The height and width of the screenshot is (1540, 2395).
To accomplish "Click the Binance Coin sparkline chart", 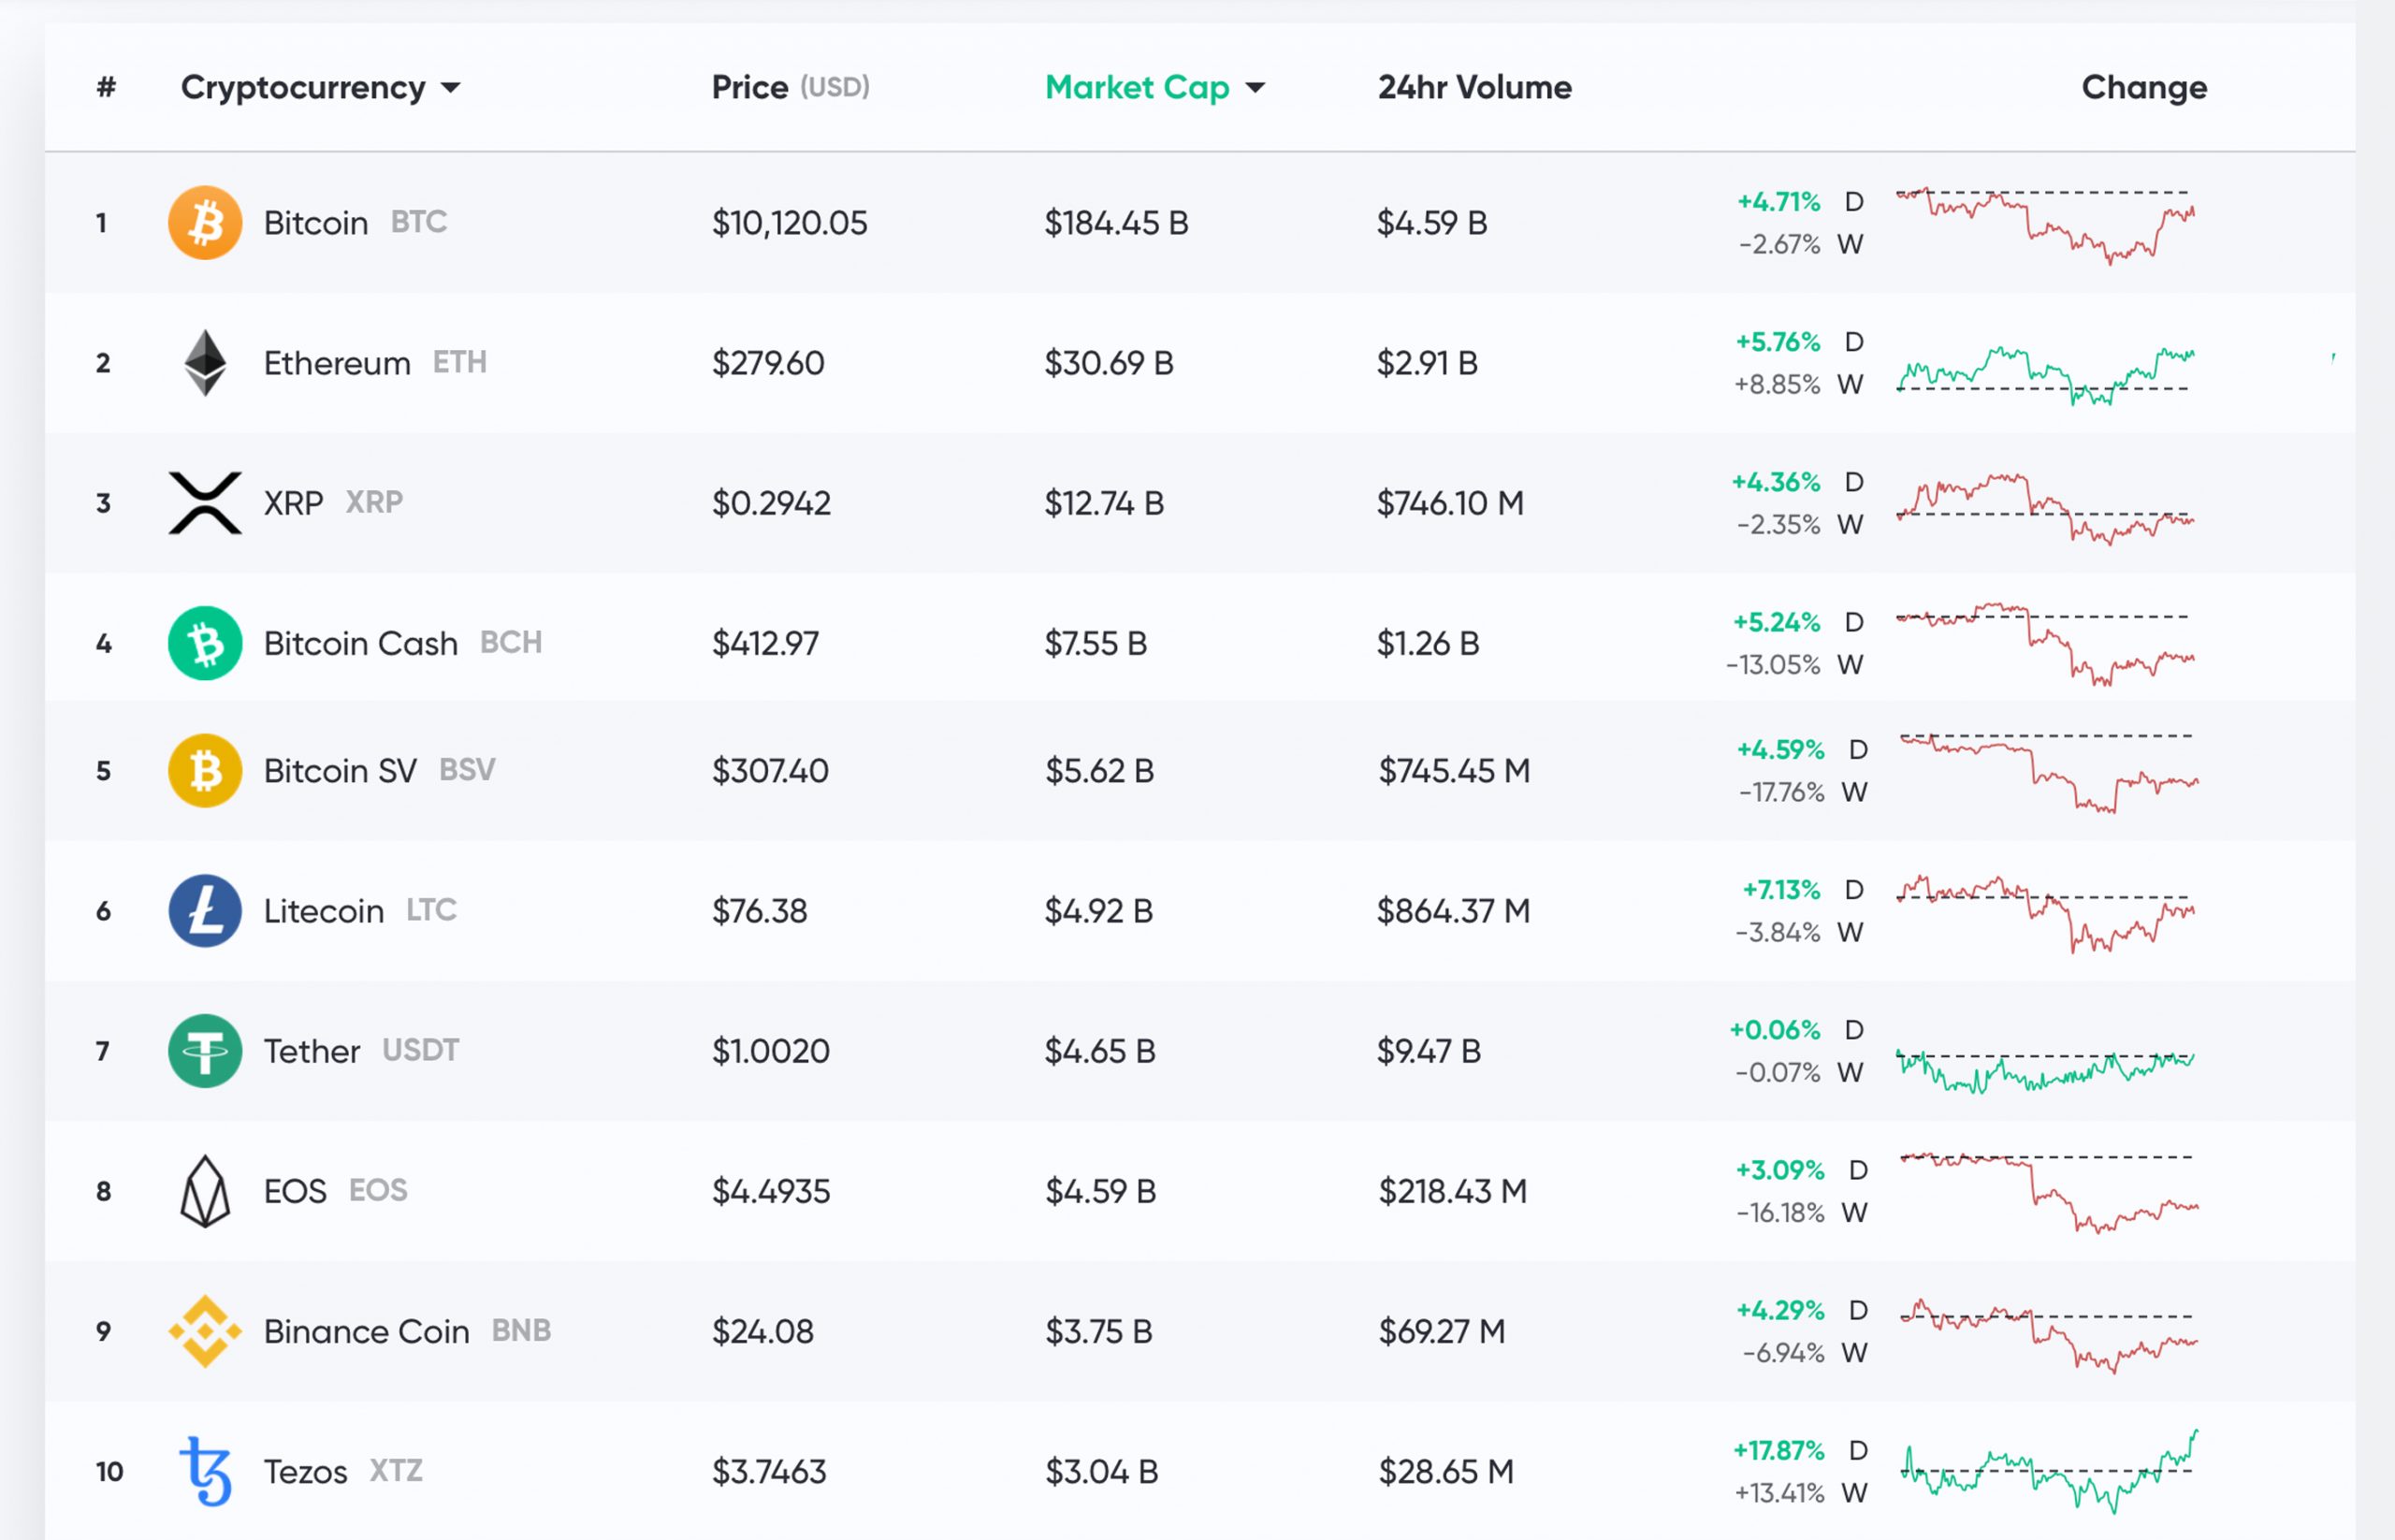I will click(2048, 1336).
